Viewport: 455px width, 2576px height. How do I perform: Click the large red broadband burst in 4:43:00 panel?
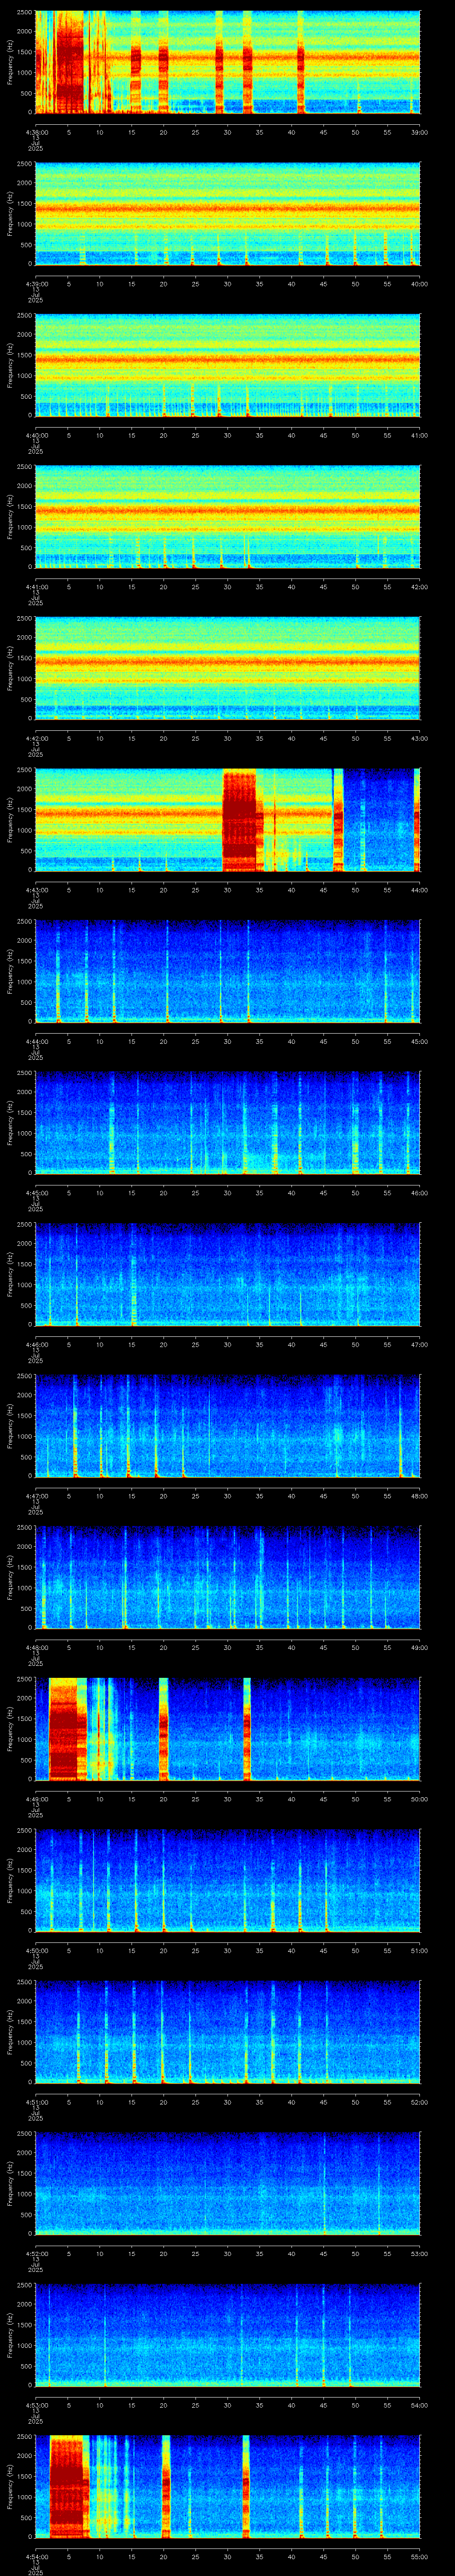point(239,820)
